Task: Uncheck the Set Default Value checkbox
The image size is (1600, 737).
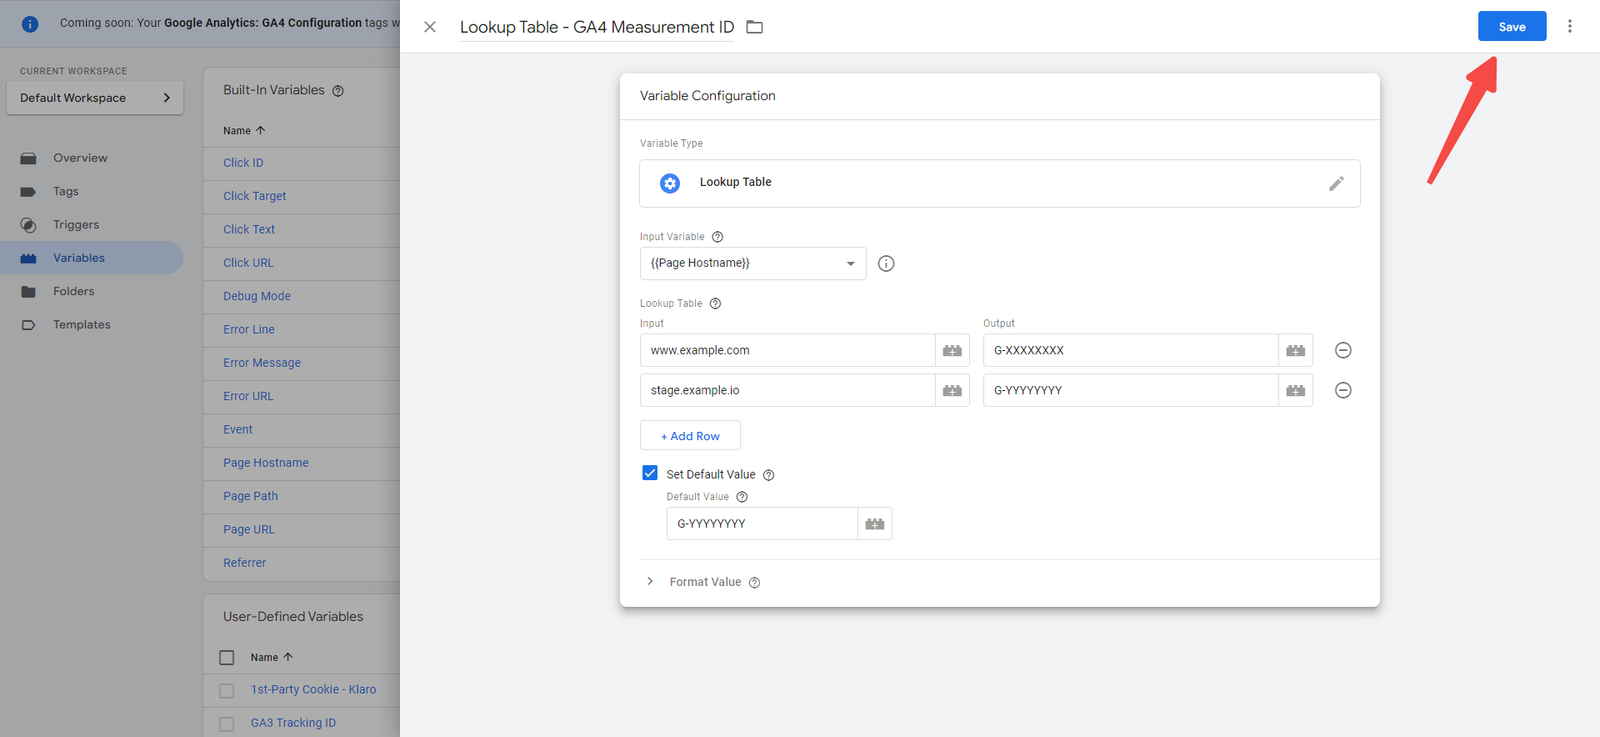Action: 650,473
